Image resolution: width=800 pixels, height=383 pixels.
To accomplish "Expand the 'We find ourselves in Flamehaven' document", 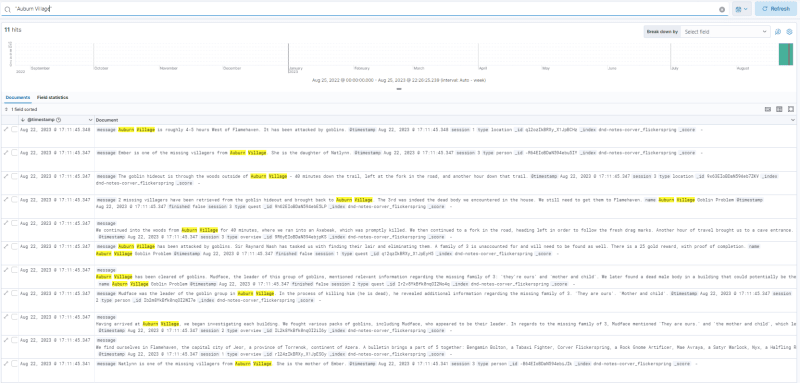I will 6,340.
